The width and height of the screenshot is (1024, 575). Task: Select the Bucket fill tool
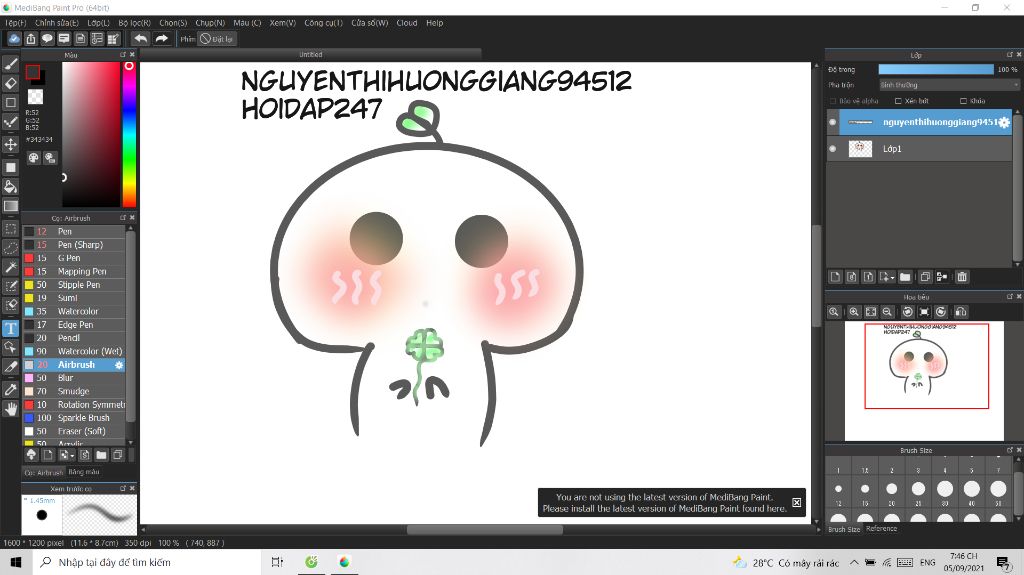pyautogui.click(x=10, y=187)
